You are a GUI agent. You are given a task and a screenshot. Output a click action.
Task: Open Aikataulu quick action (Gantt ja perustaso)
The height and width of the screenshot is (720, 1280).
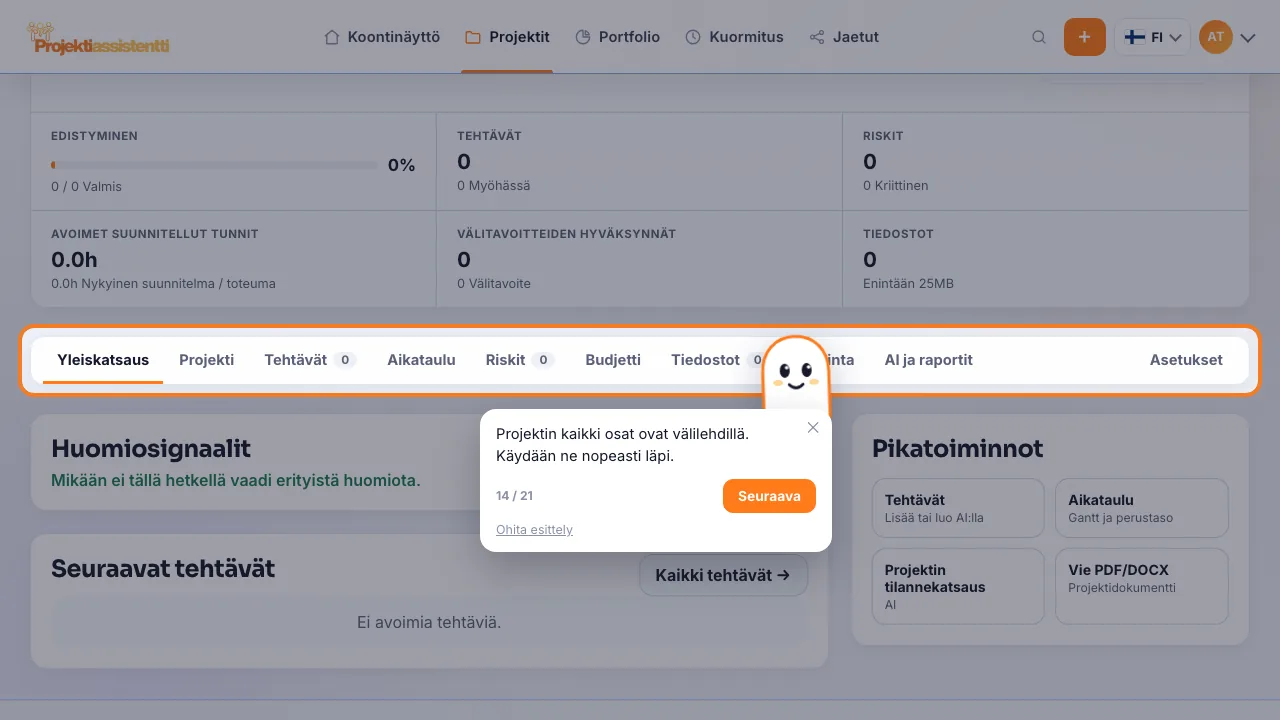[1141, 508]
